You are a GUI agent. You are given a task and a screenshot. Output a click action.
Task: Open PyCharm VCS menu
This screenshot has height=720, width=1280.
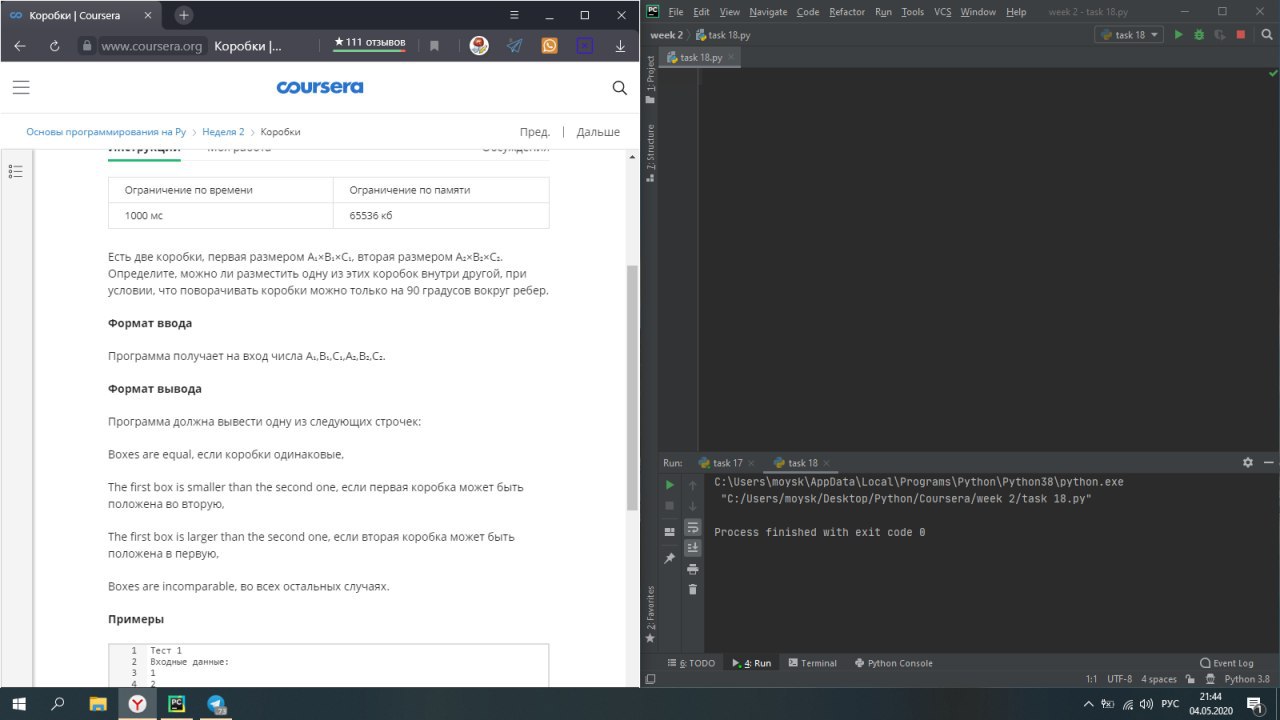pos(943,12)
